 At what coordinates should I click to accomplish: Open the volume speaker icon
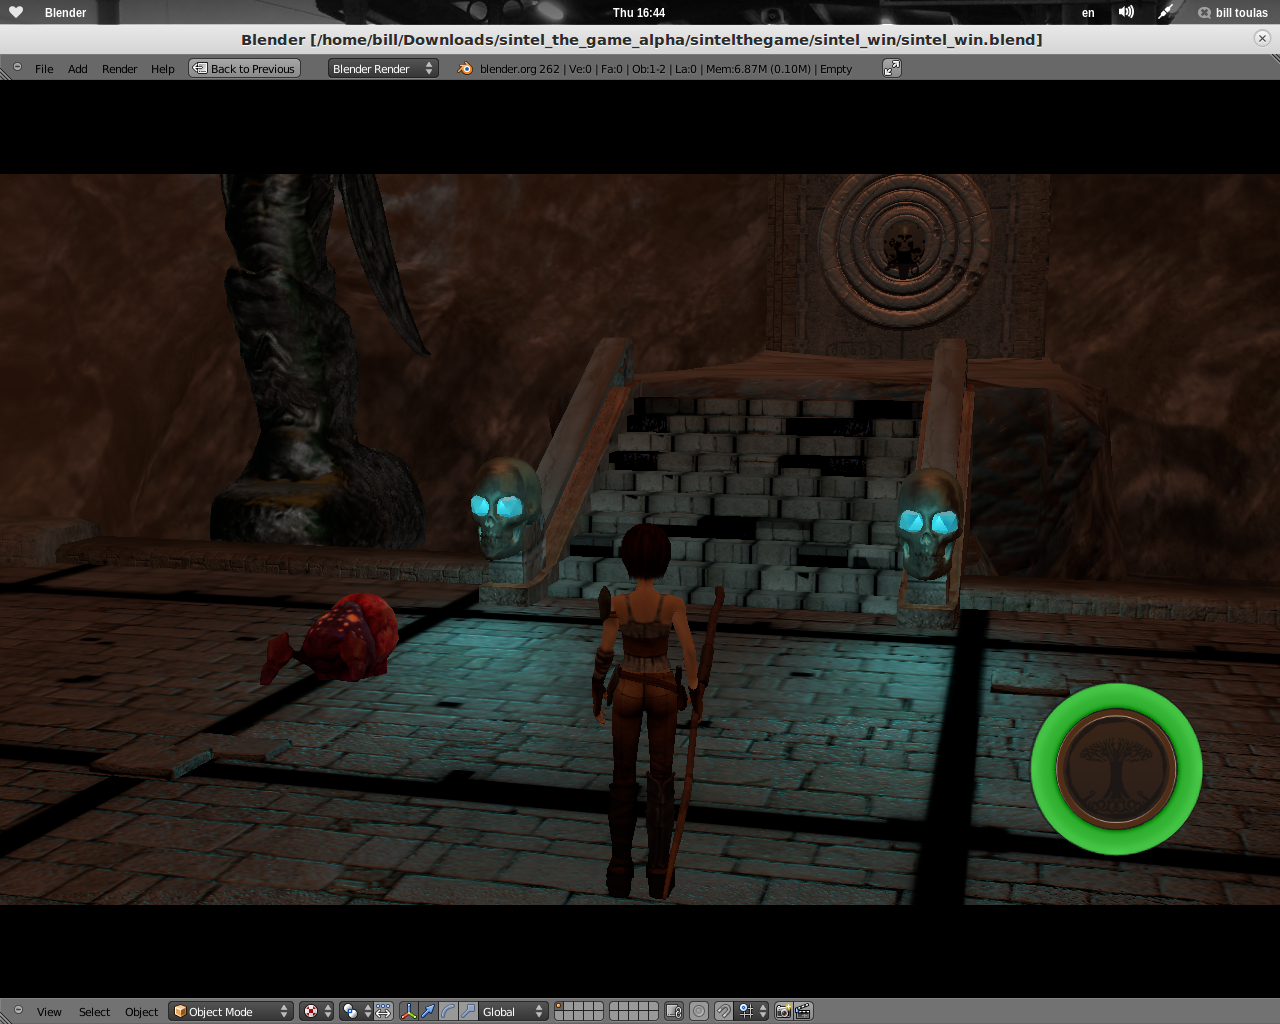coord(1127,12)
